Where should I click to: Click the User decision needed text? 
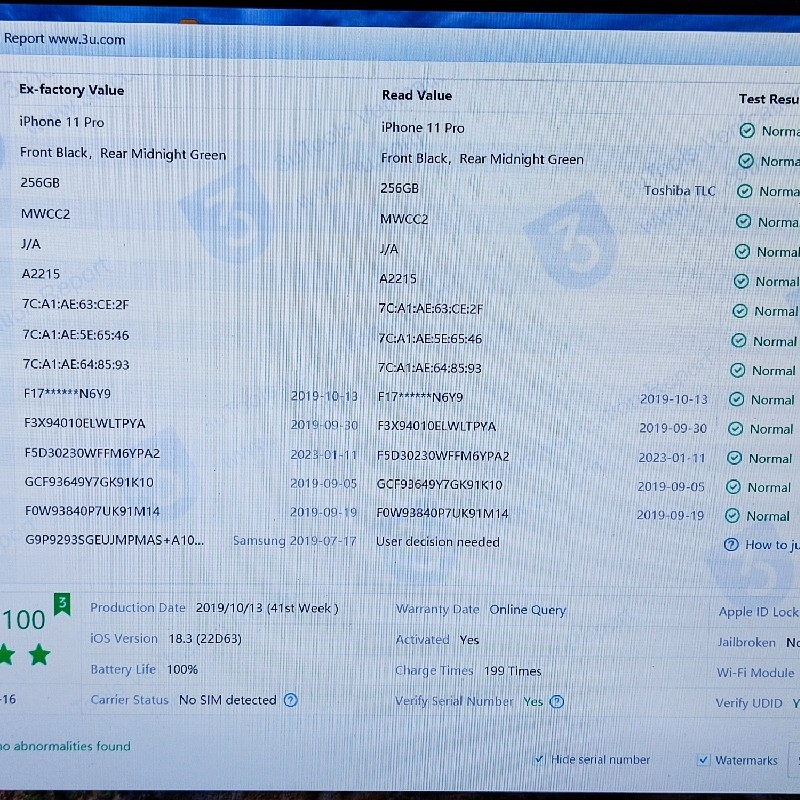click(x=438, y=542)
